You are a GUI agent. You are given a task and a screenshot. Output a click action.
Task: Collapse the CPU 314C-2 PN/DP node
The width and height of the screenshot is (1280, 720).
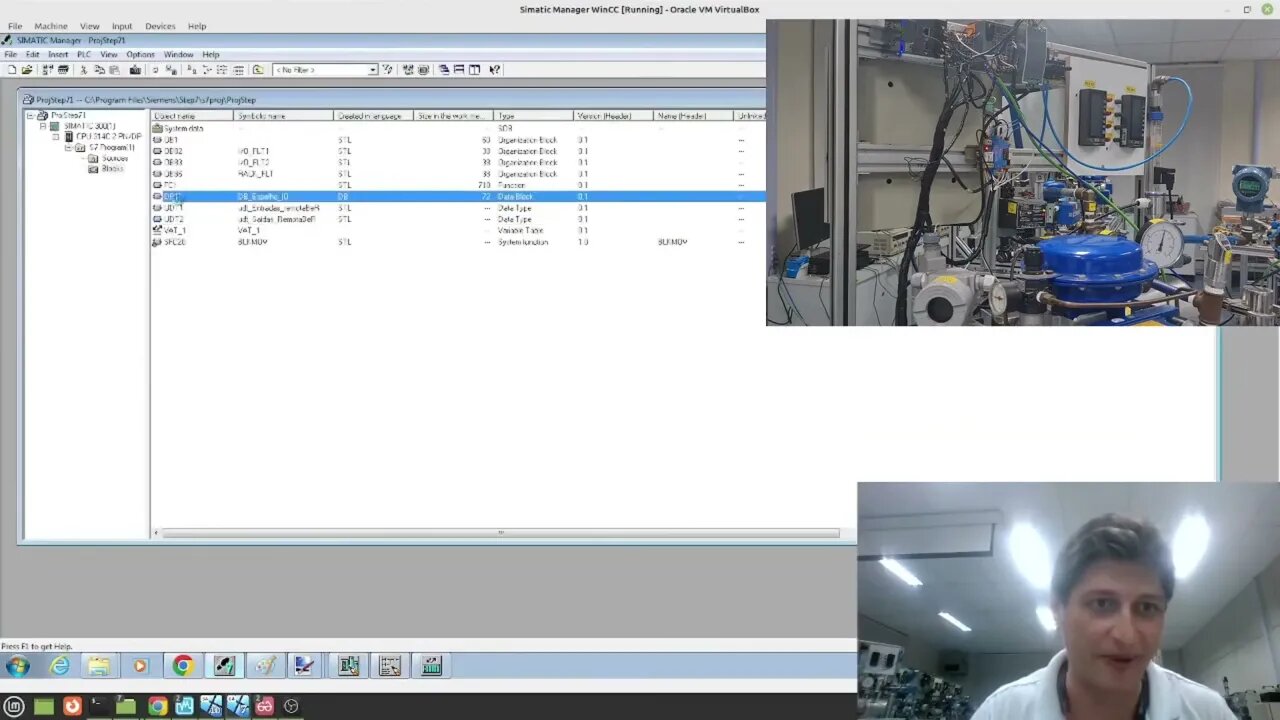(56, 137)
